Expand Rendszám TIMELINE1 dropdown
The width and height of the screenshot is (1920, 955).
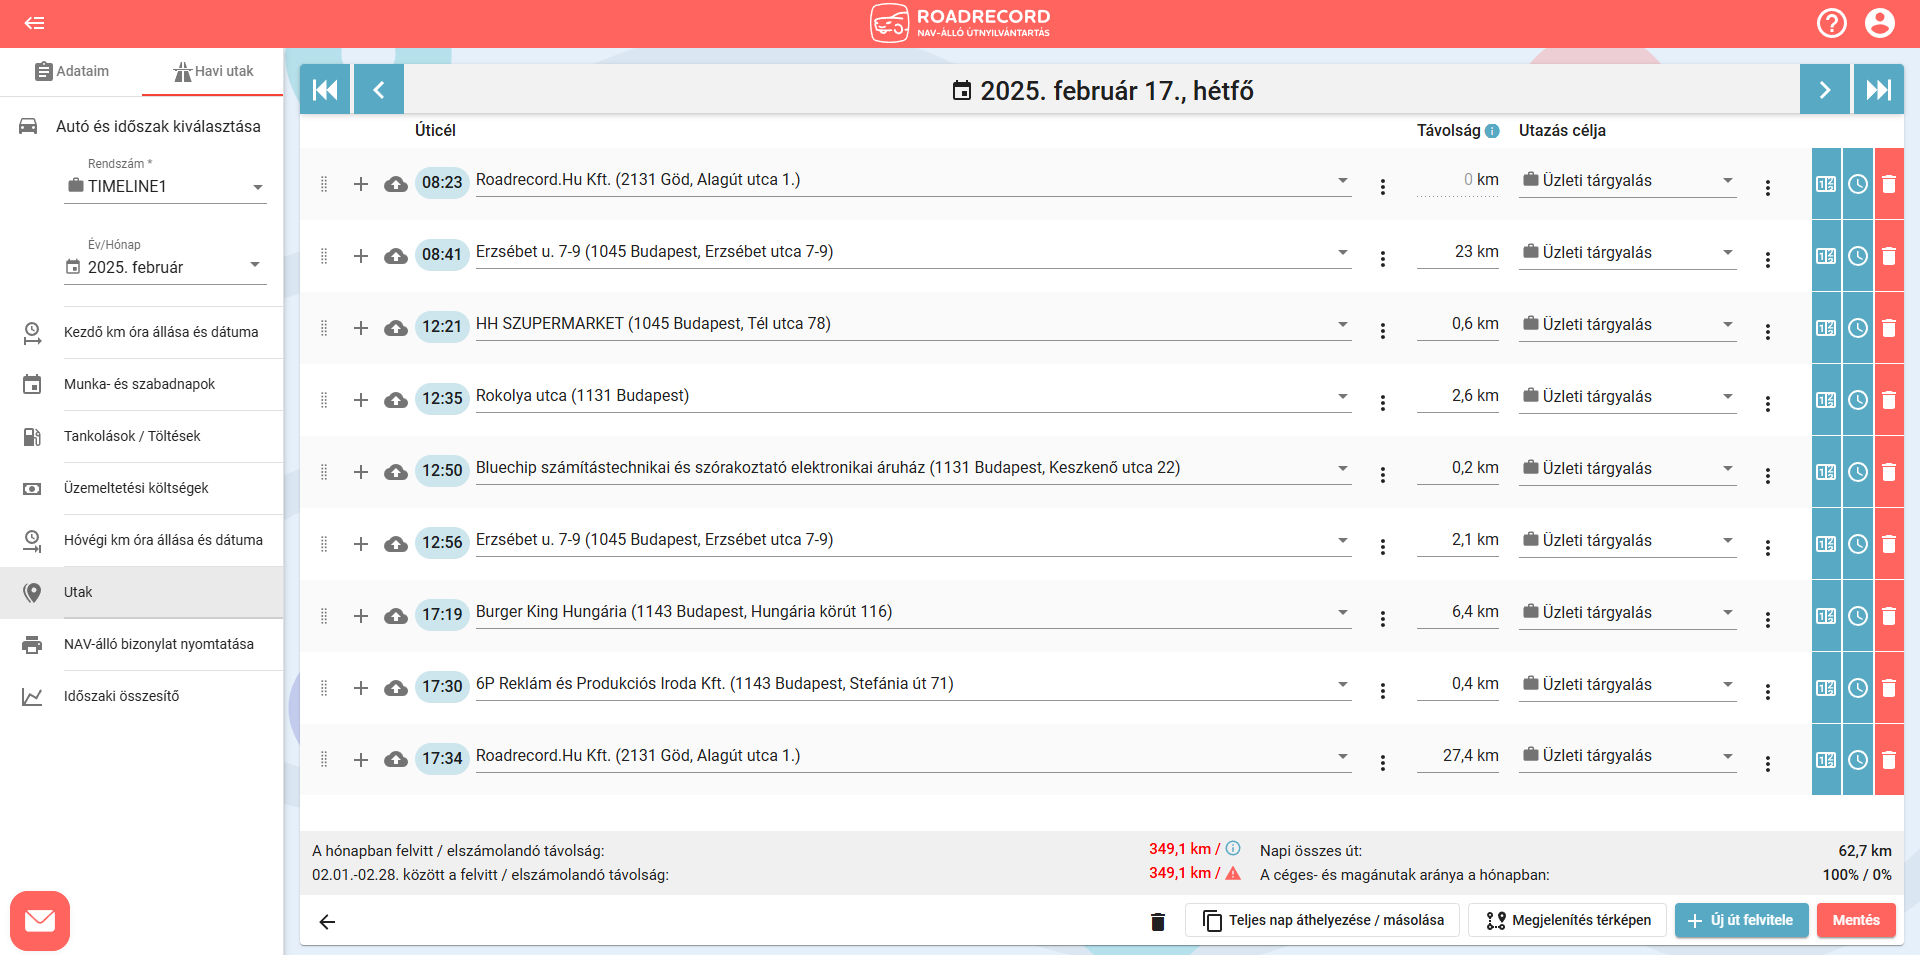[x=165, y=187]
